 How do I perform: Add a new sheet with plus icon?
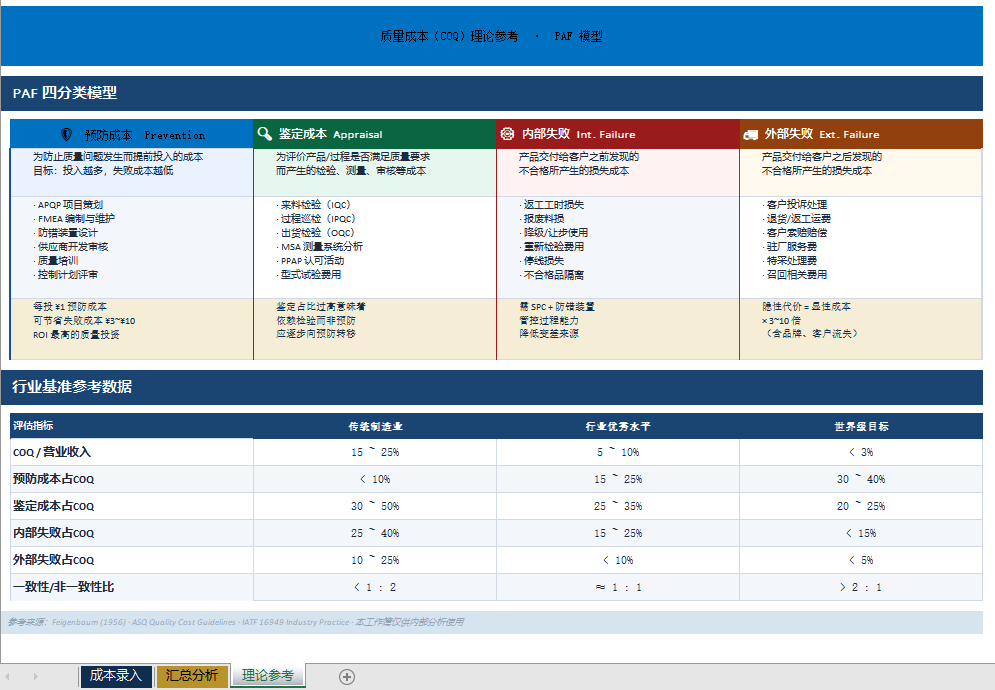click(x=347, y=677)
